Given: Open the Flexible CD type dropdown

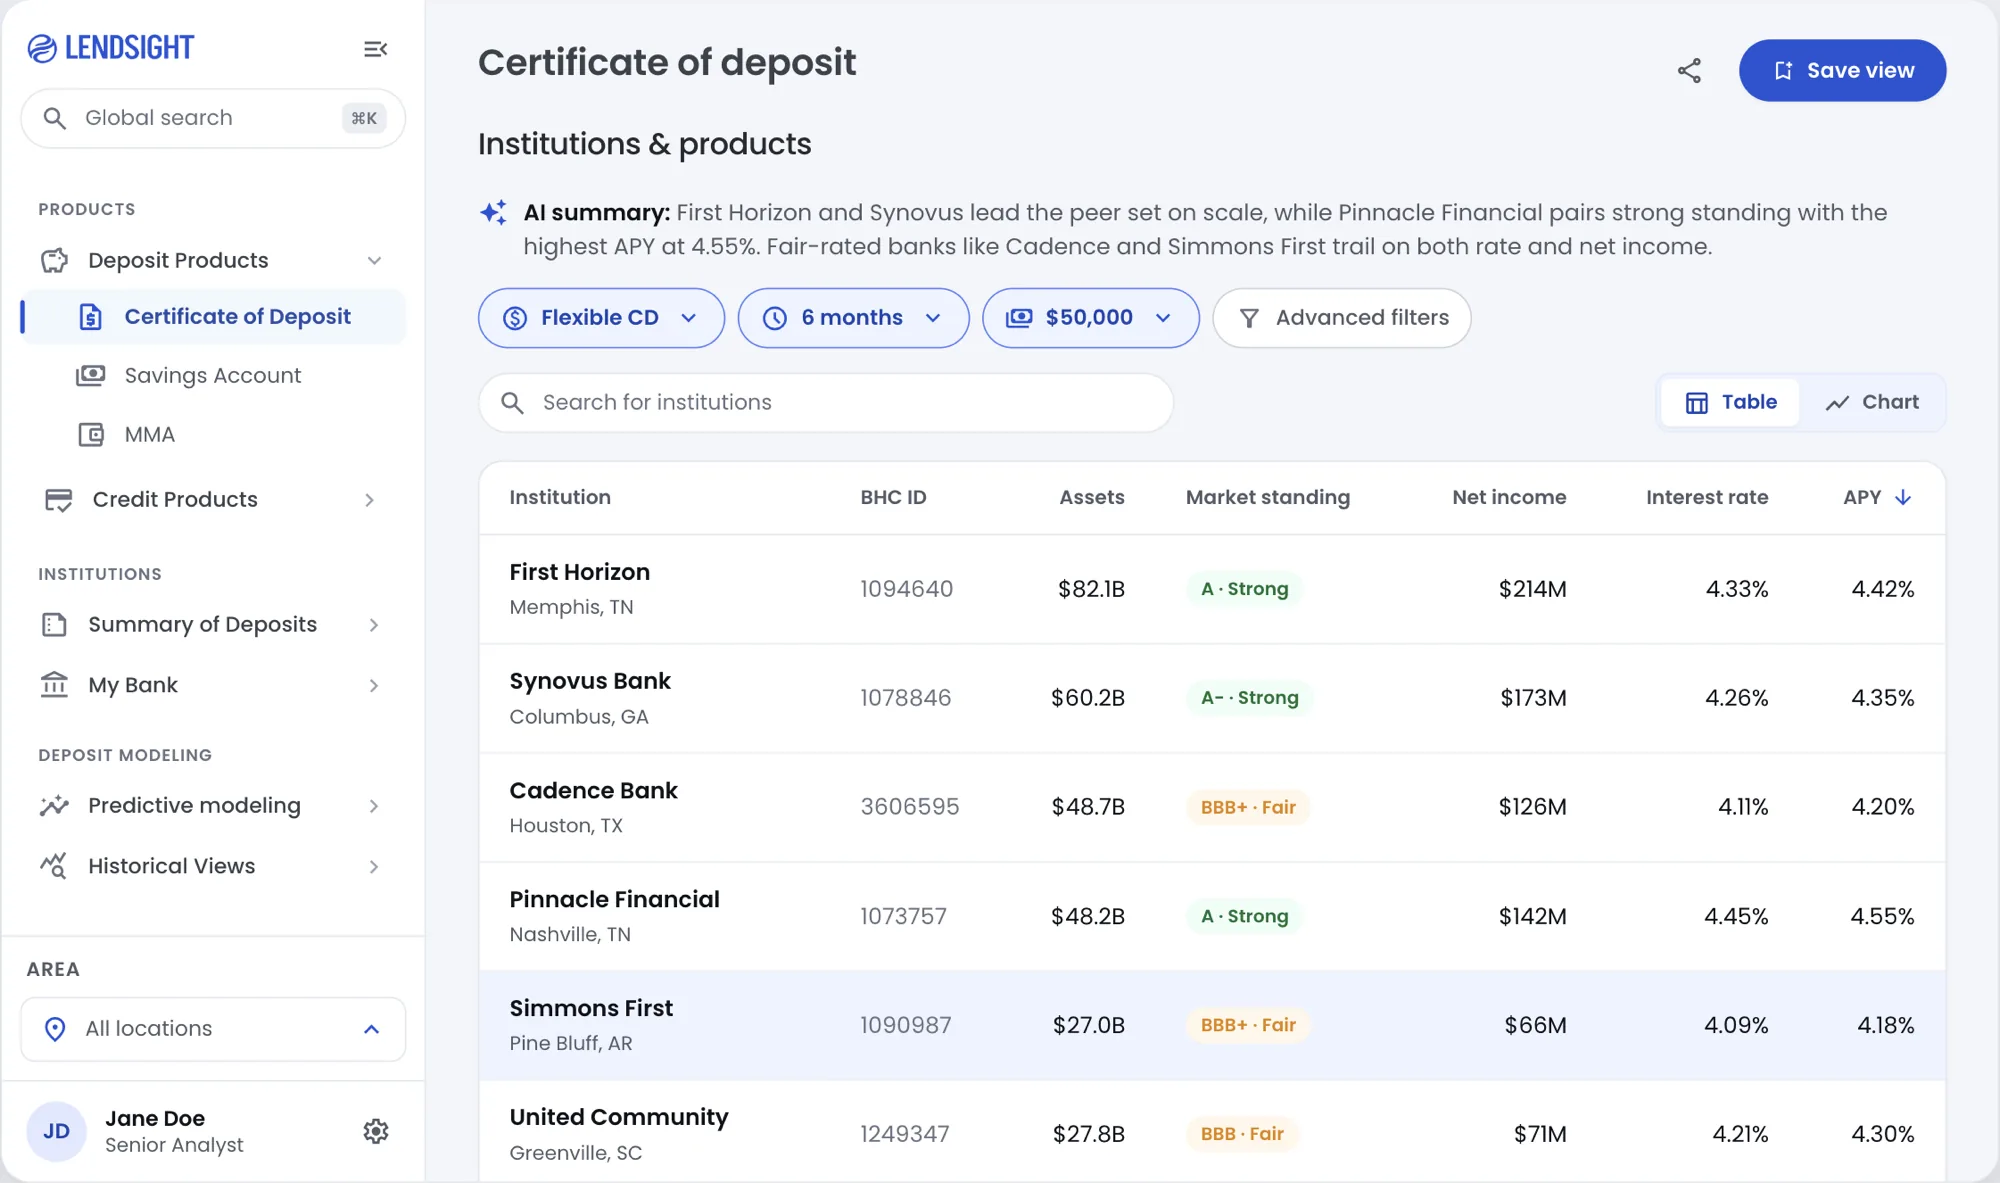Looking at the screenshot, I should pos(601,318).
